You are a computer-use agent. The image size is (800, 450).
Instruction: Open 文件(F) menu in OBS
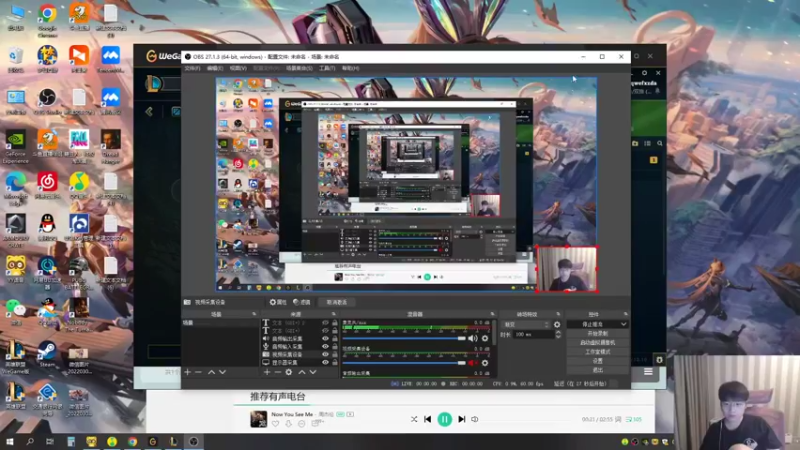pos(192,68)
